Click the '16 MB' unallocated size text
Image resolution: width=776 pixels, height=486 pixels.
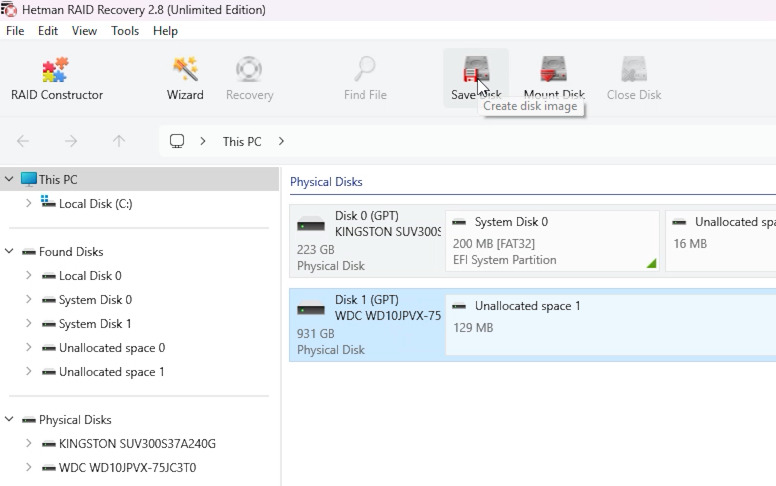click(x=690, y=243)
